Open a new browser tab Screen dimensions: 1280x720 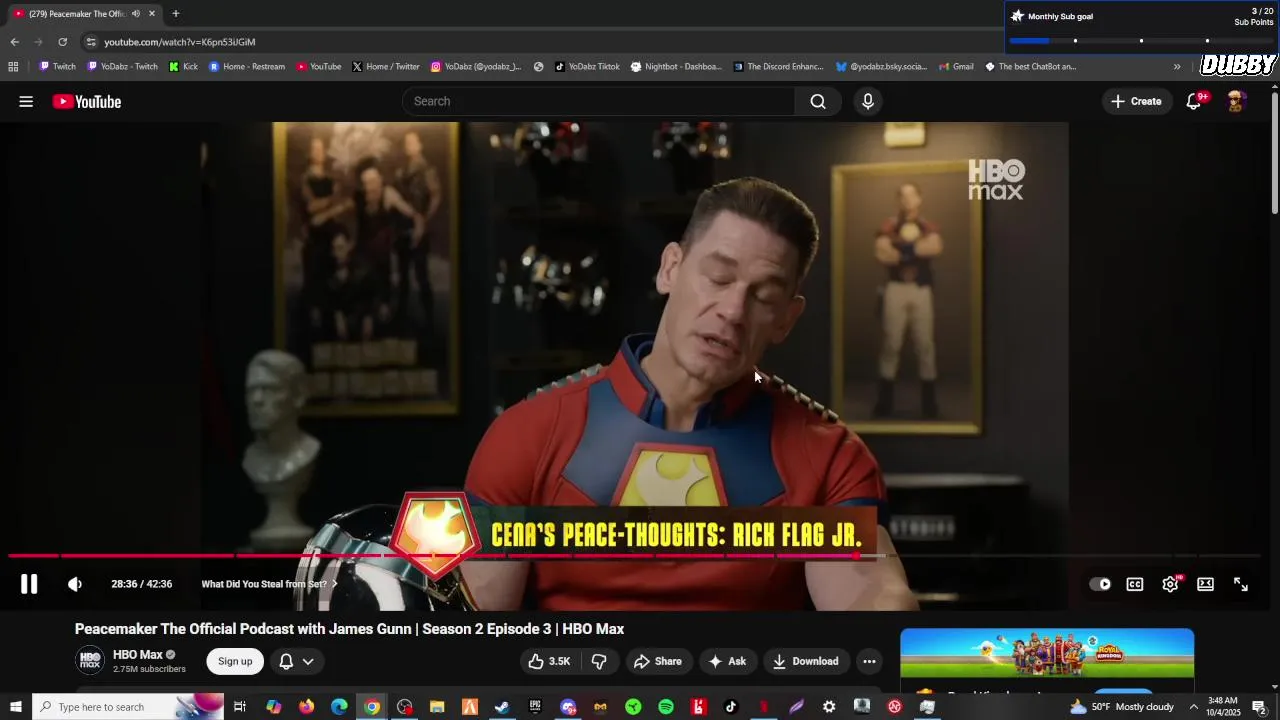[x=175, y=13]
